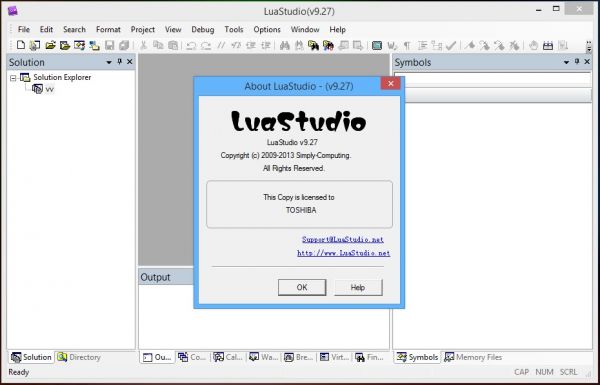Open the Solution panel dropdown arrow
Screen dimensions: 600x385
pos(109,62)
